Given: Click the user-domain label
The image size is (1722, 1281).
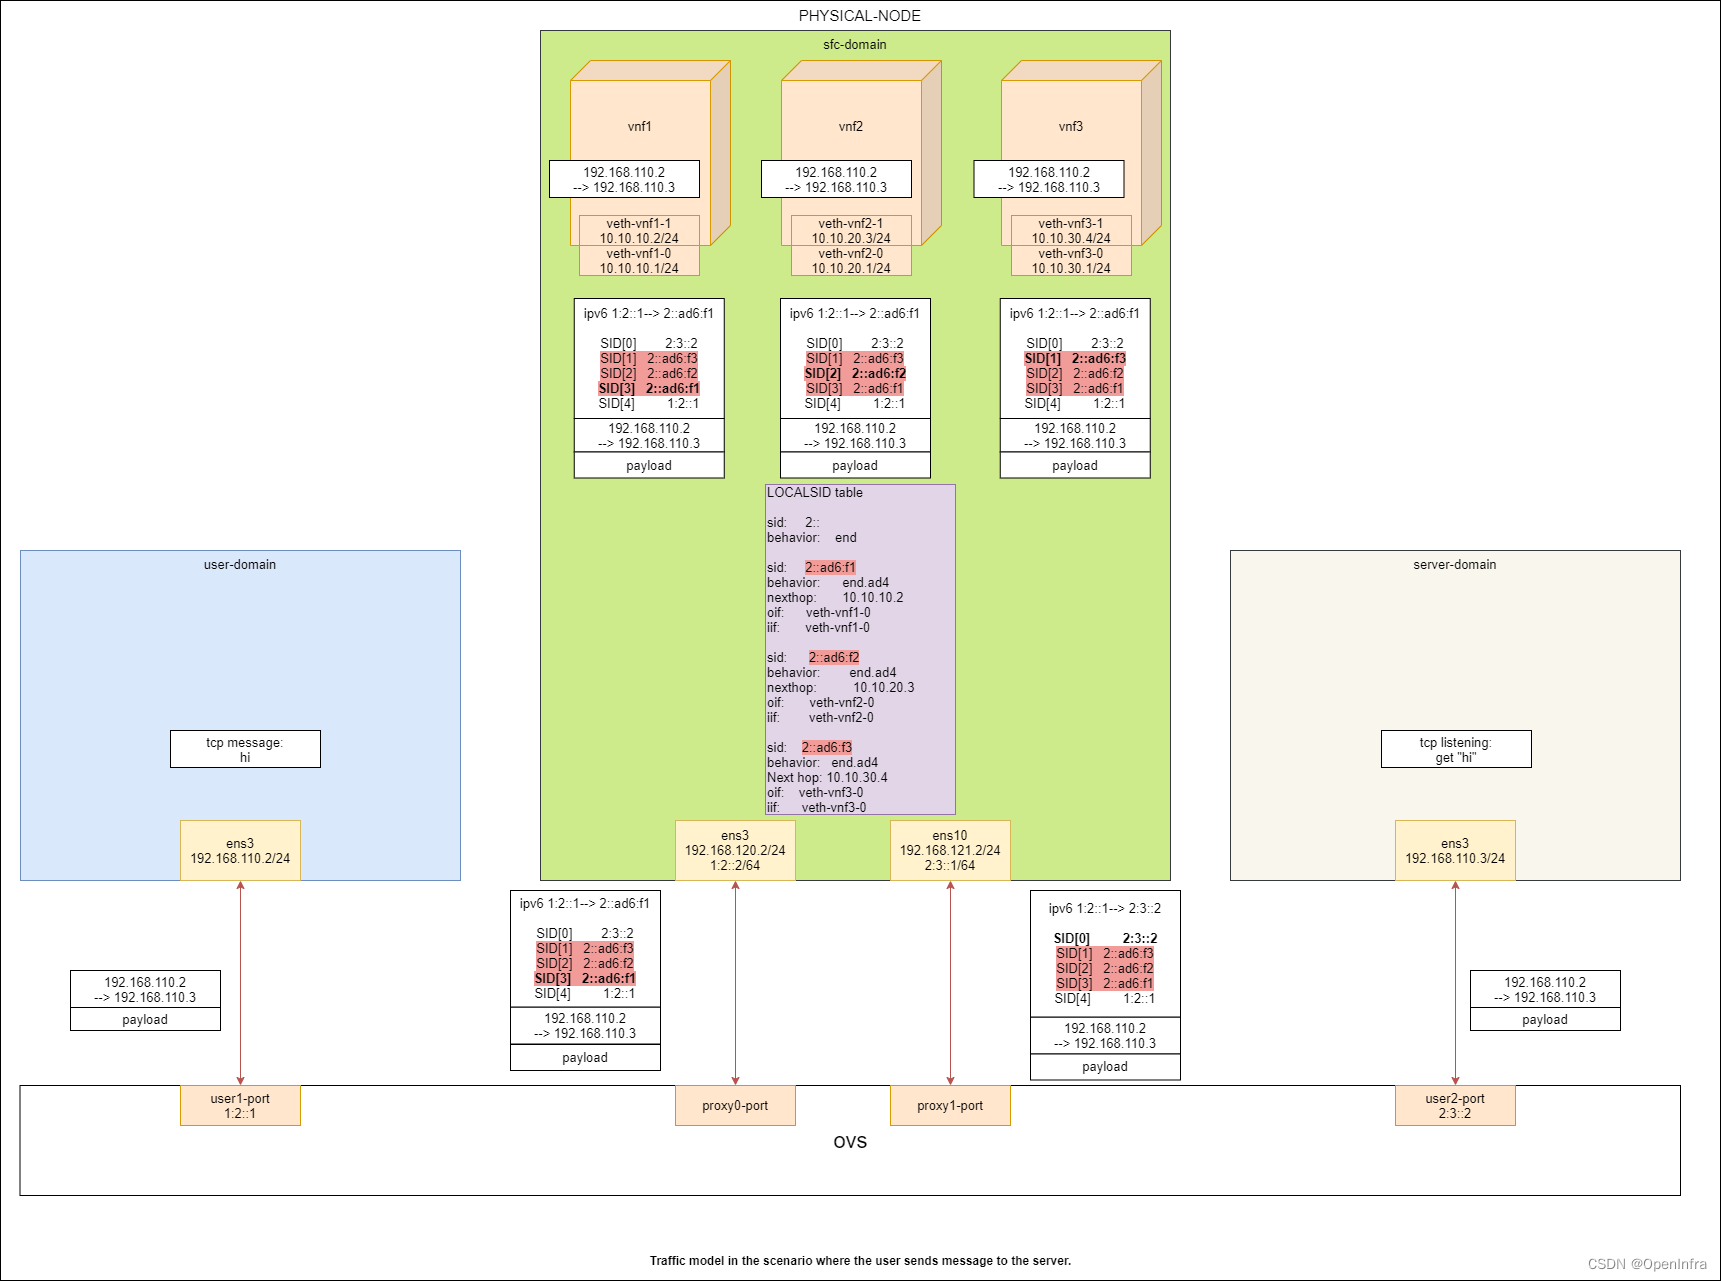Looking at the screenshot, I should [x=240, y=565].
